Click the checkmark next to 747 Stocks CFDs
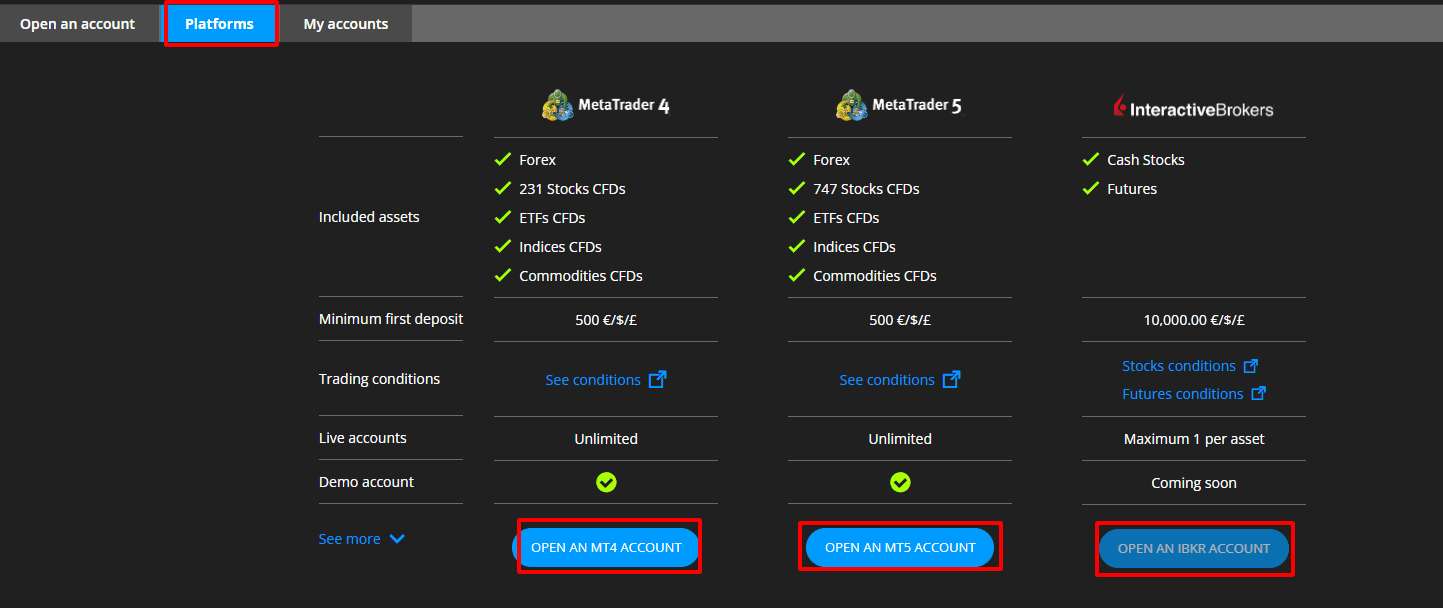 pos(797,188)
